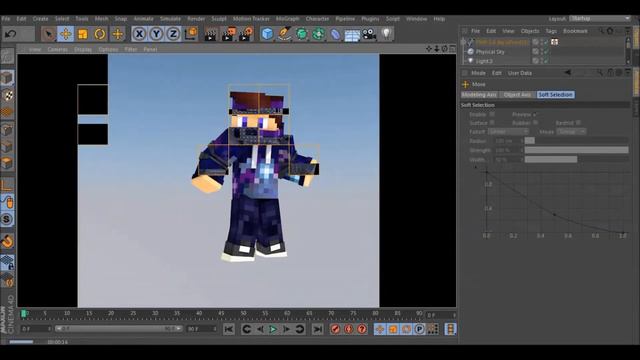Toggle the Surface checkbox

click(x=492, y=123)
